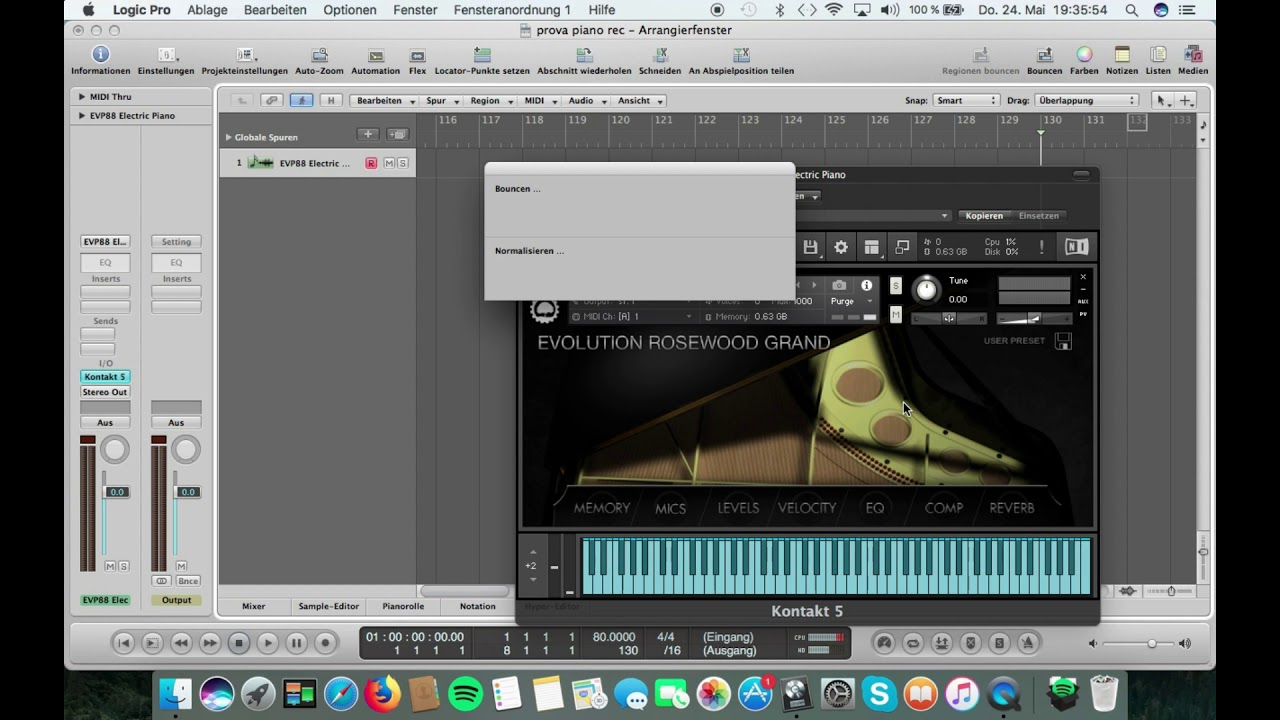Click the Kontakt Tune knob

click(x=927, y=290)
